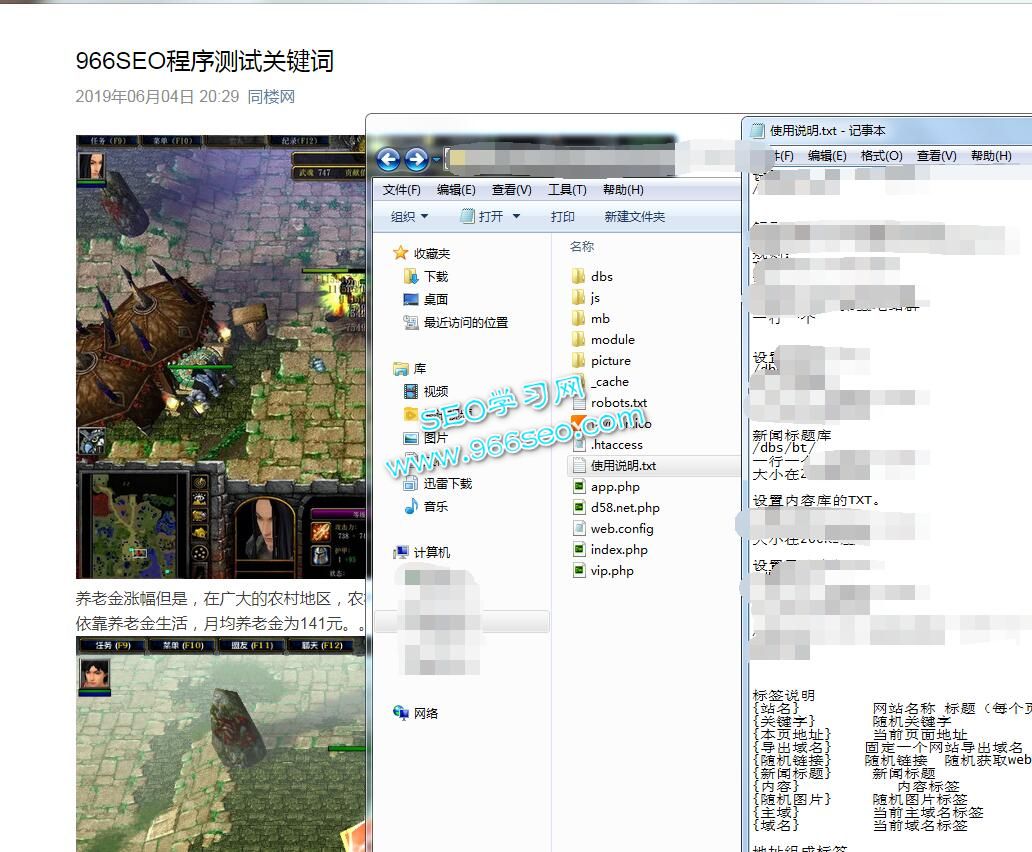
Task: Click the 盟友 (F11) button in the lower game screenshot
Action: point(252,645)
